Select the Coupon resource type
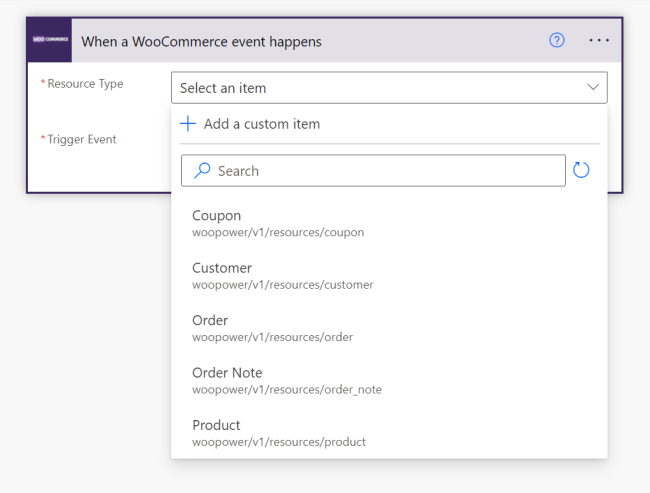Screen dimensions: 650x493 [x=216, y=216]
